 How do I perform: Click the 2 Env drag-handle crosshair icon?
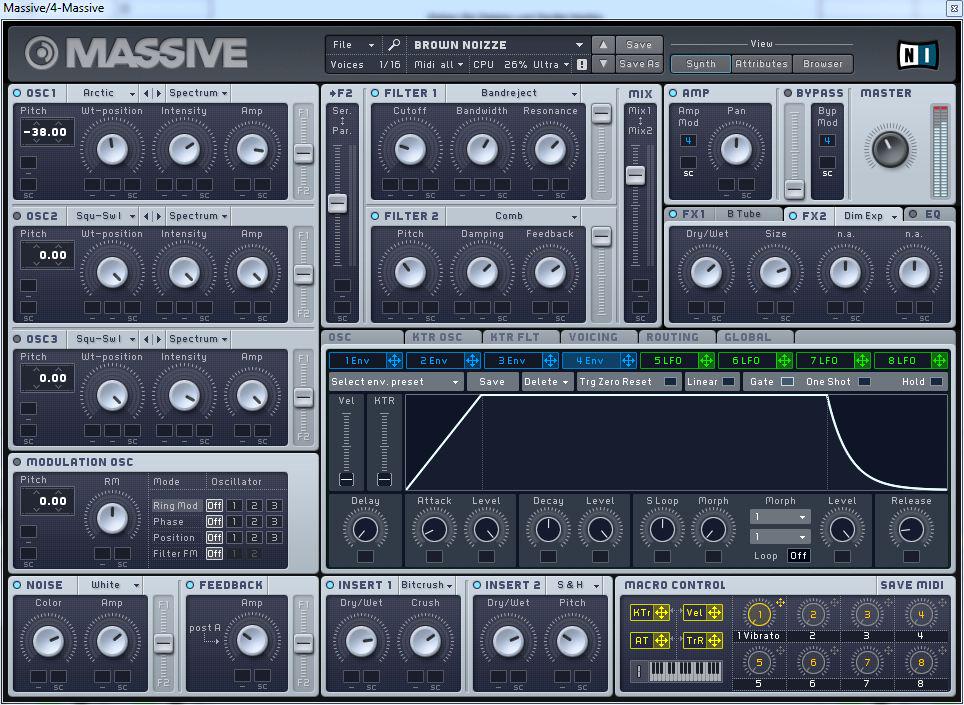coord(472,361)
